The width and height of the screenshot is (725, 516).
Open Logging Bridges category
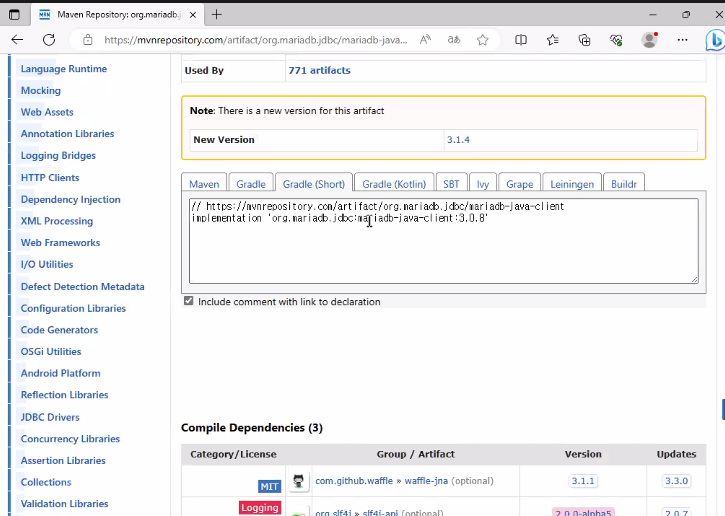click(58, 156)
